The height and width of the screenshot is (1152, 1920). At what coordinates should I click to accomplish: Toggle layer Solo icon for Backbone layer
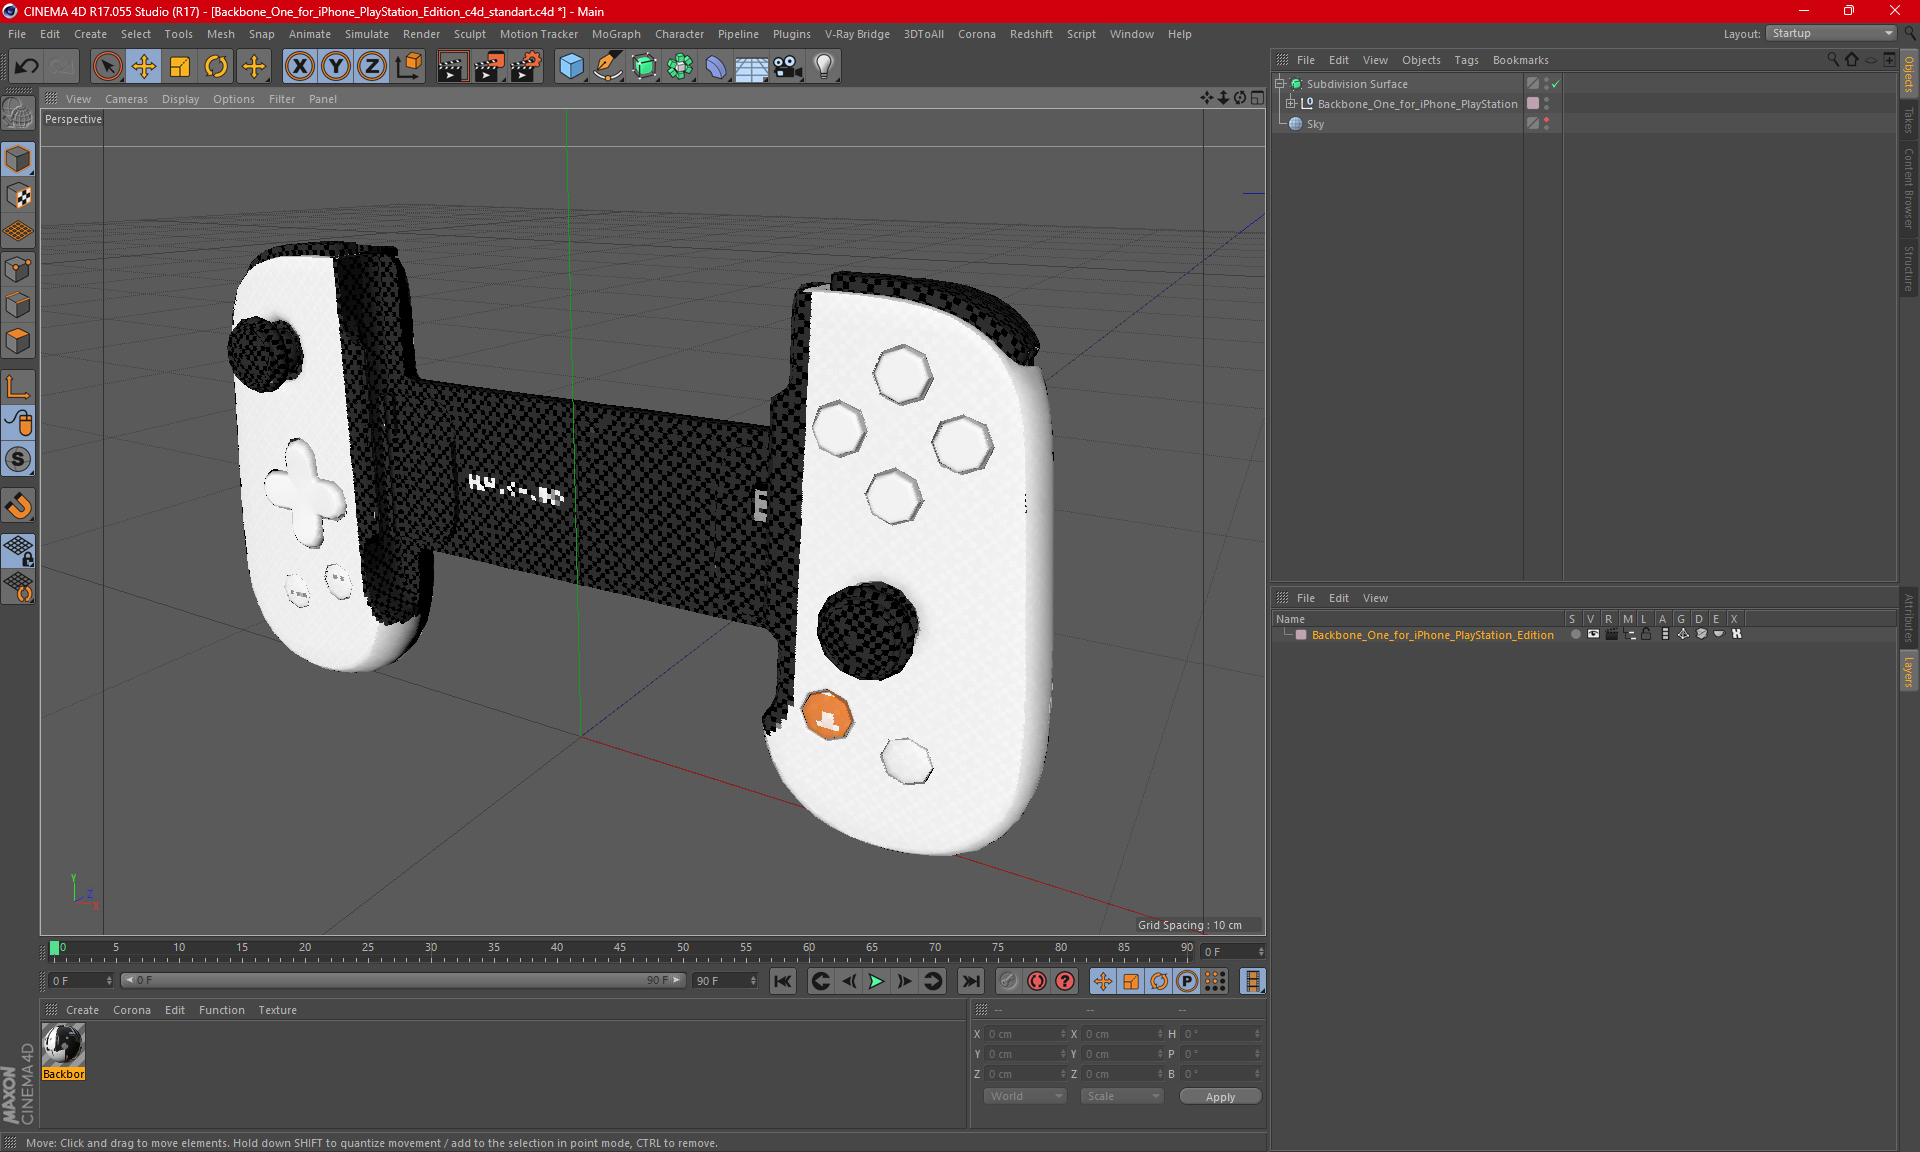coord(1575,634)
